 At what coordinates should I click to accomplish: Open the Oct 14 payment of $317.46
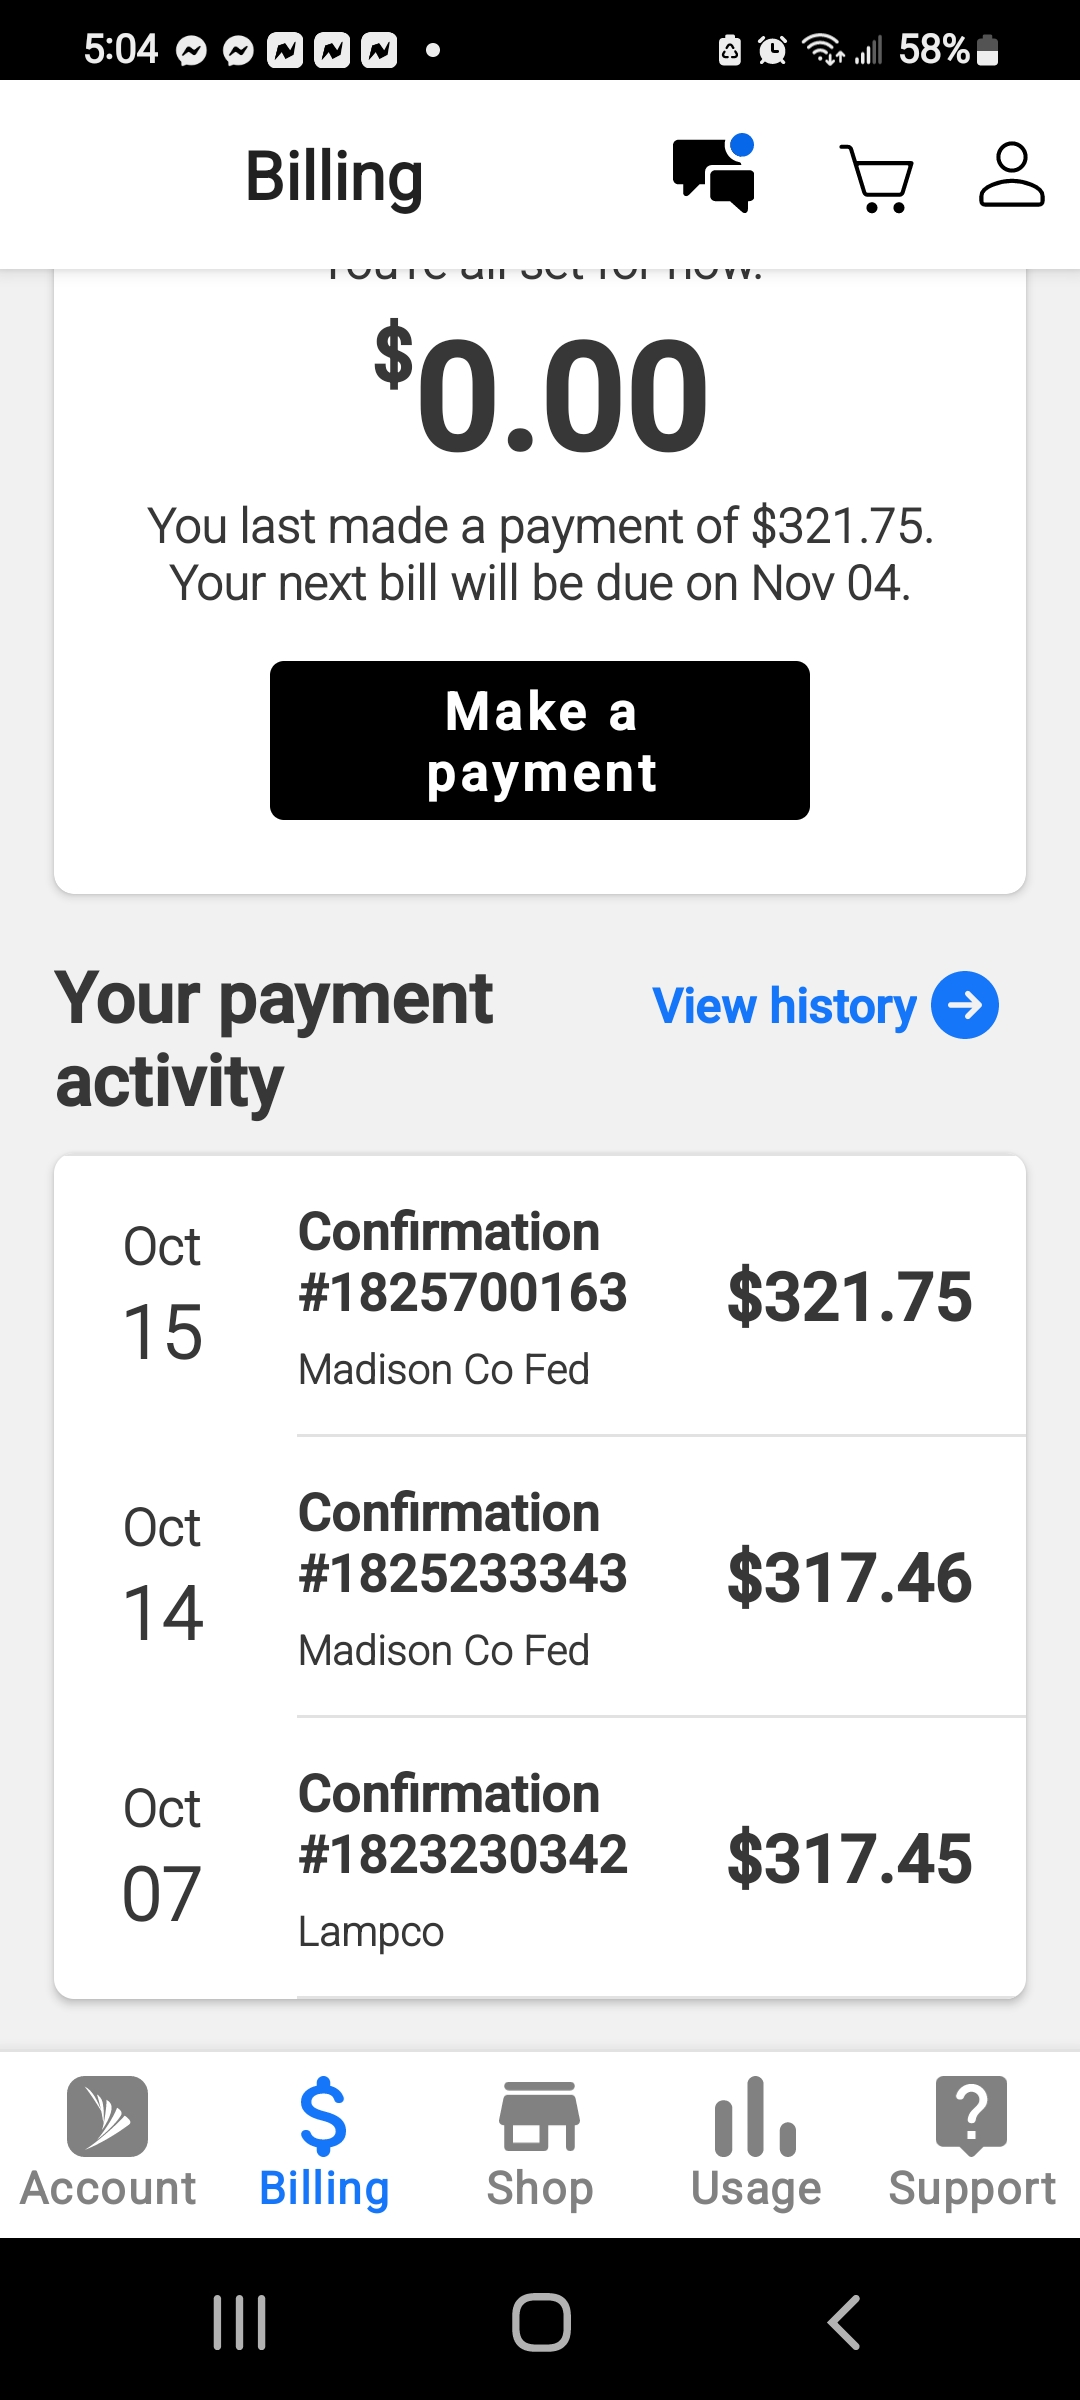pyautogui.click(x=540, y=1577)
